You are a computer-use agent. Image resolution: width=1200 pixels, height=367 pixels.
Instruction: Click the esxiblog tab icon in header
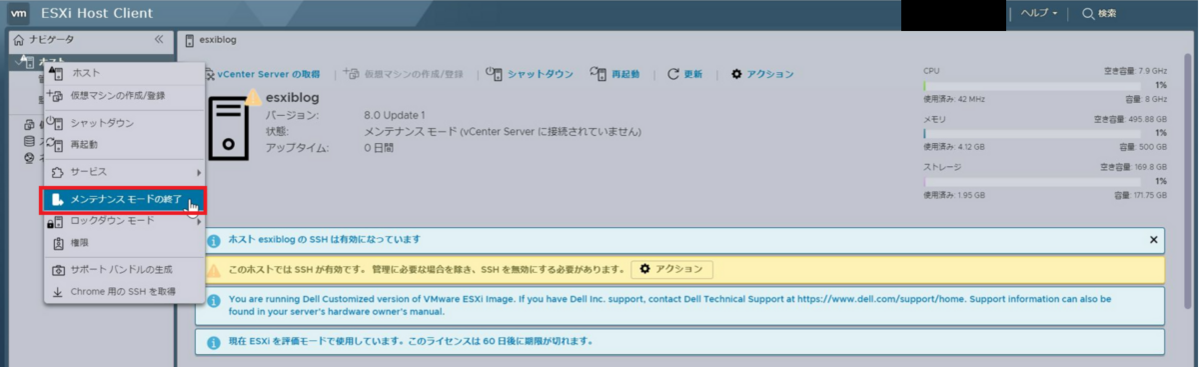click(x=190, y=40)
